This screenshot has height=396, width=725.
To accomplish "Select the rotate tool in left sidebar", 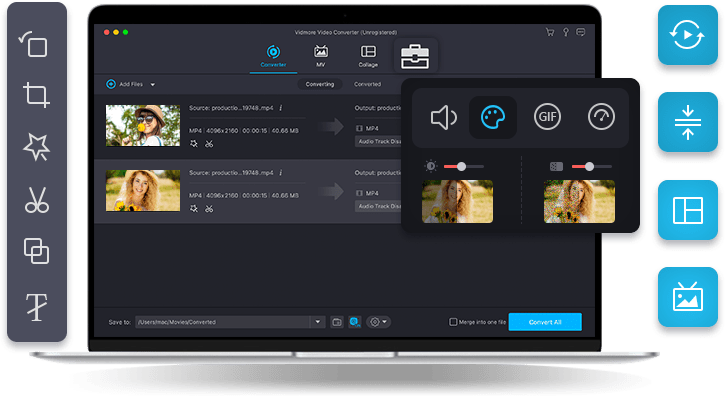I will (x=34, y=44).
